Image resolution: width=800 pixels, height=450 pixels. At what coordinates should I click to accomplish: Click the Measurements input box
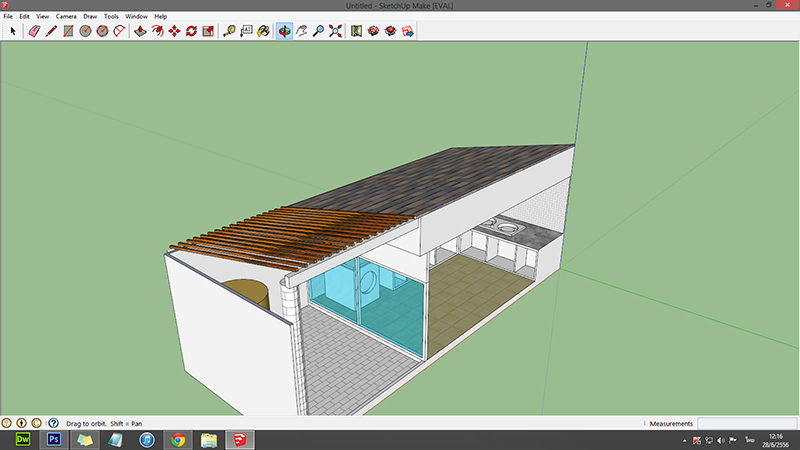pos(746,424)
